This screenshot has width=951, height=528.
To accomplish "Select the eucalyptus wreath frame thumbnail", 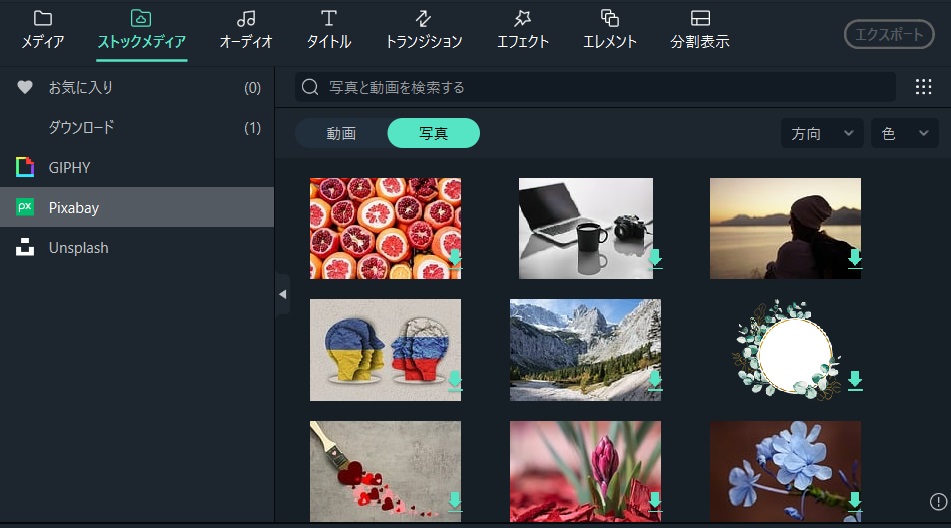I will pos(785,350).
